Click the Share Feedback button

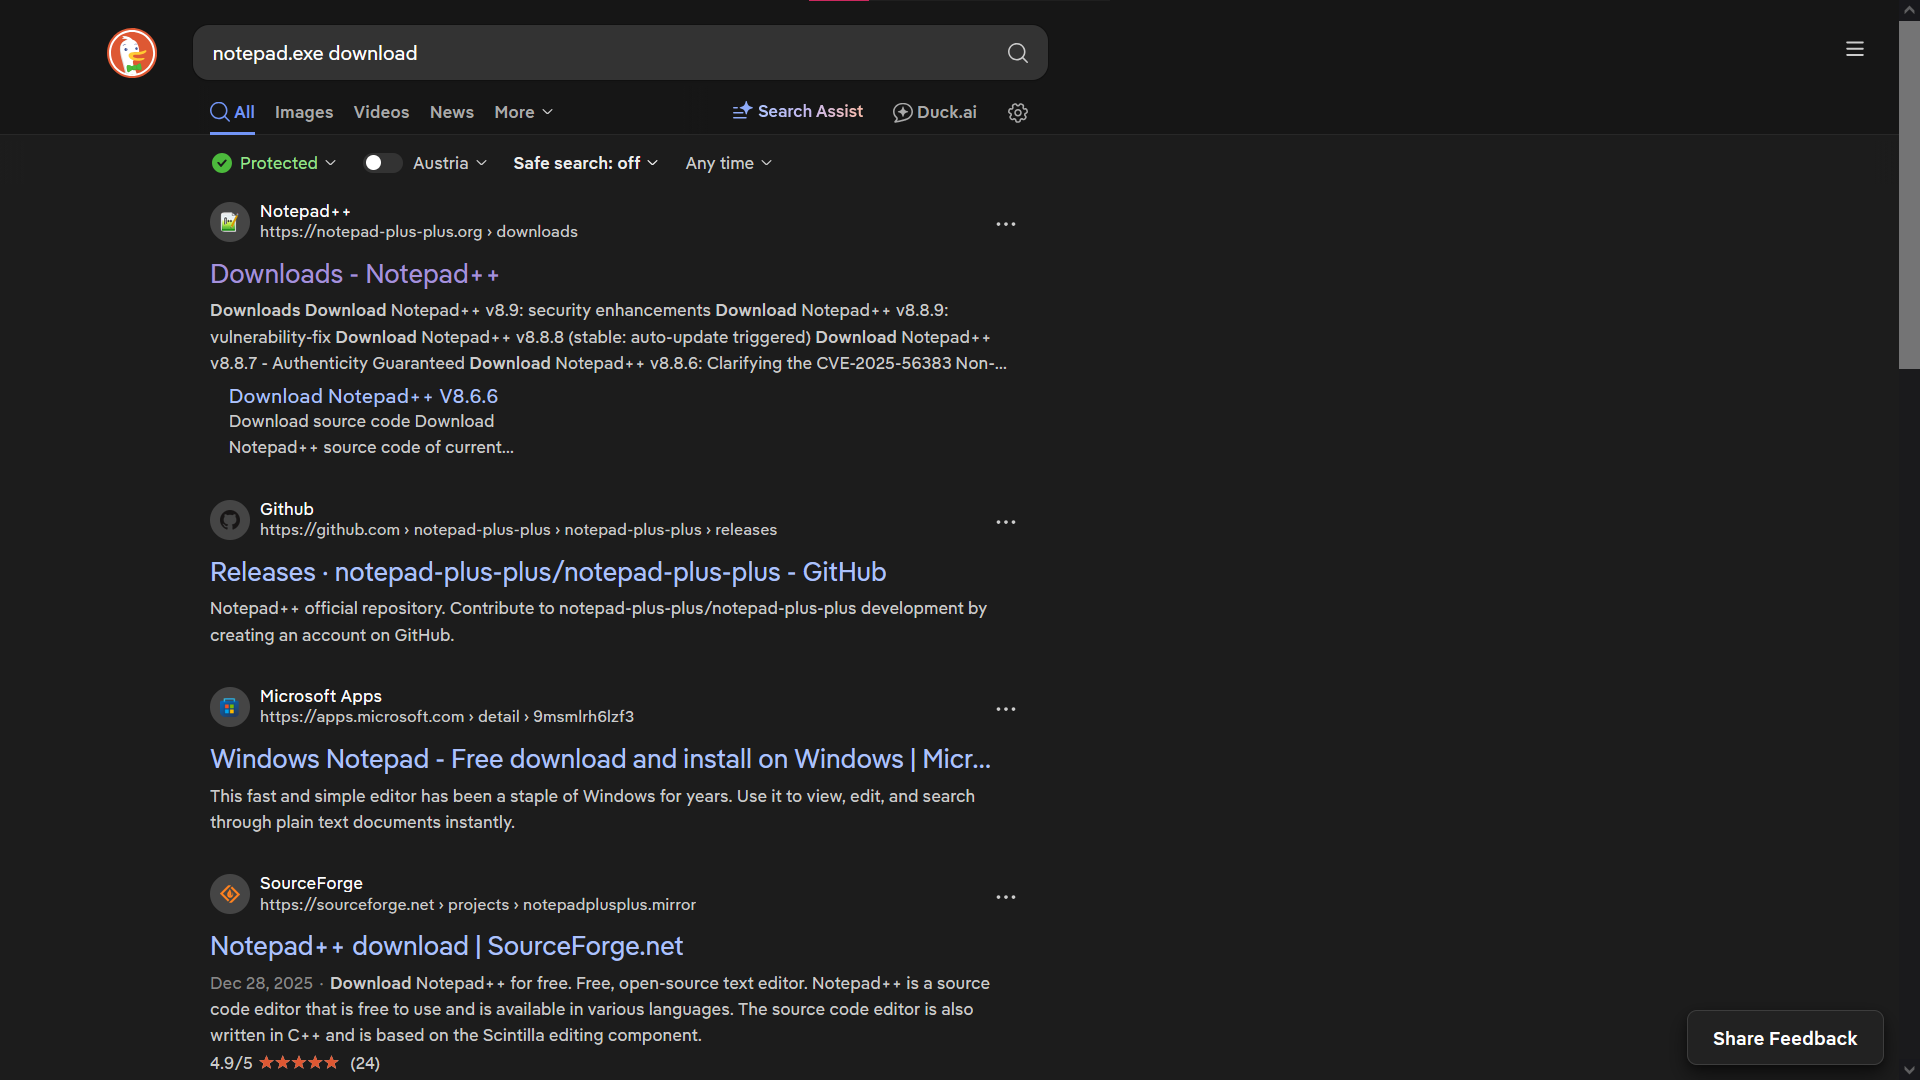click(1784, 1038)
